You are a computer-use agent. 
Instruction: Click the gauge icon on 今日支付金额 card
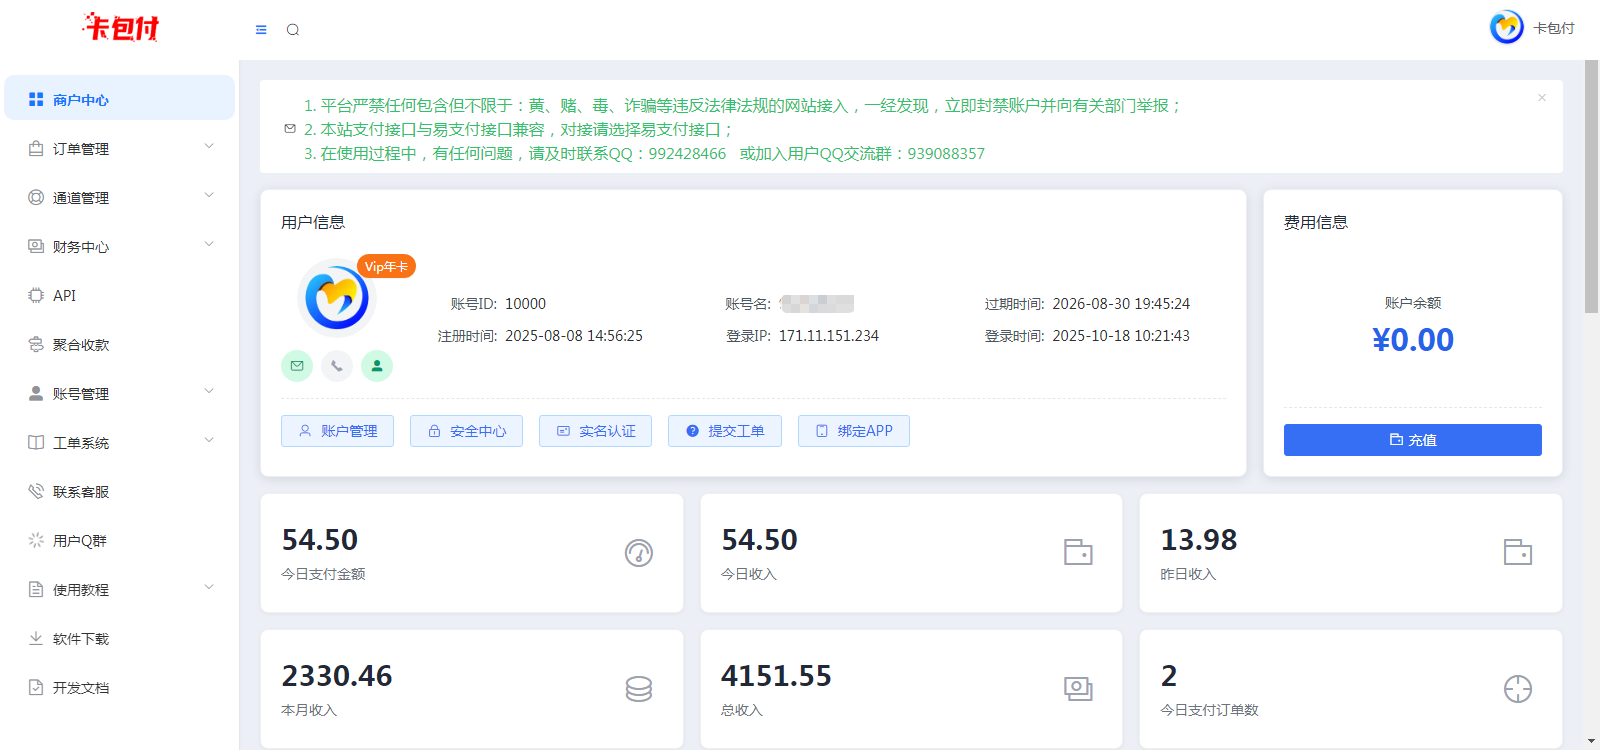coord(639,553)
